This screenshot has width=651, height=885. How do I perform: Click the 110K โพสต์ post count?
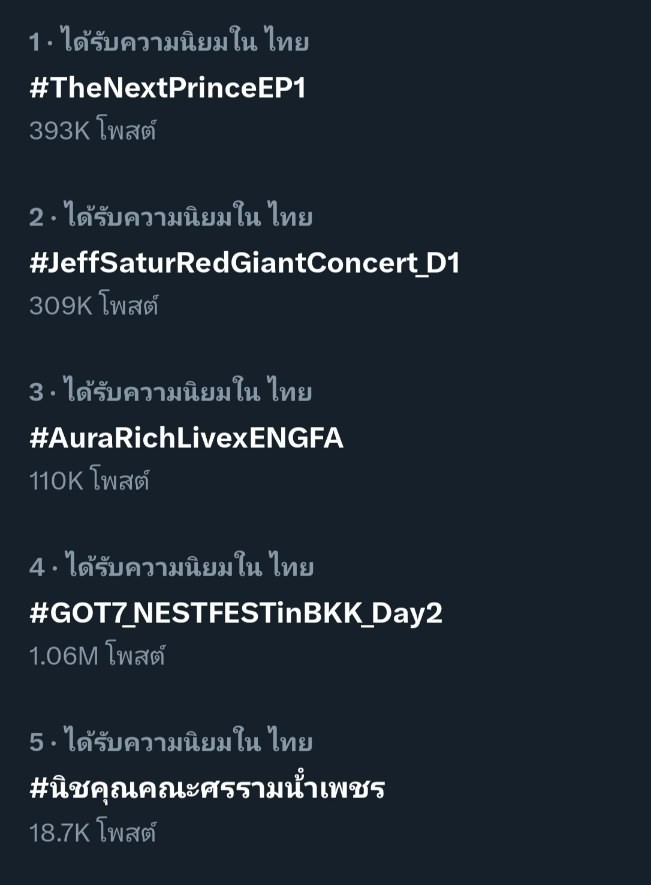tap(89, 480)
